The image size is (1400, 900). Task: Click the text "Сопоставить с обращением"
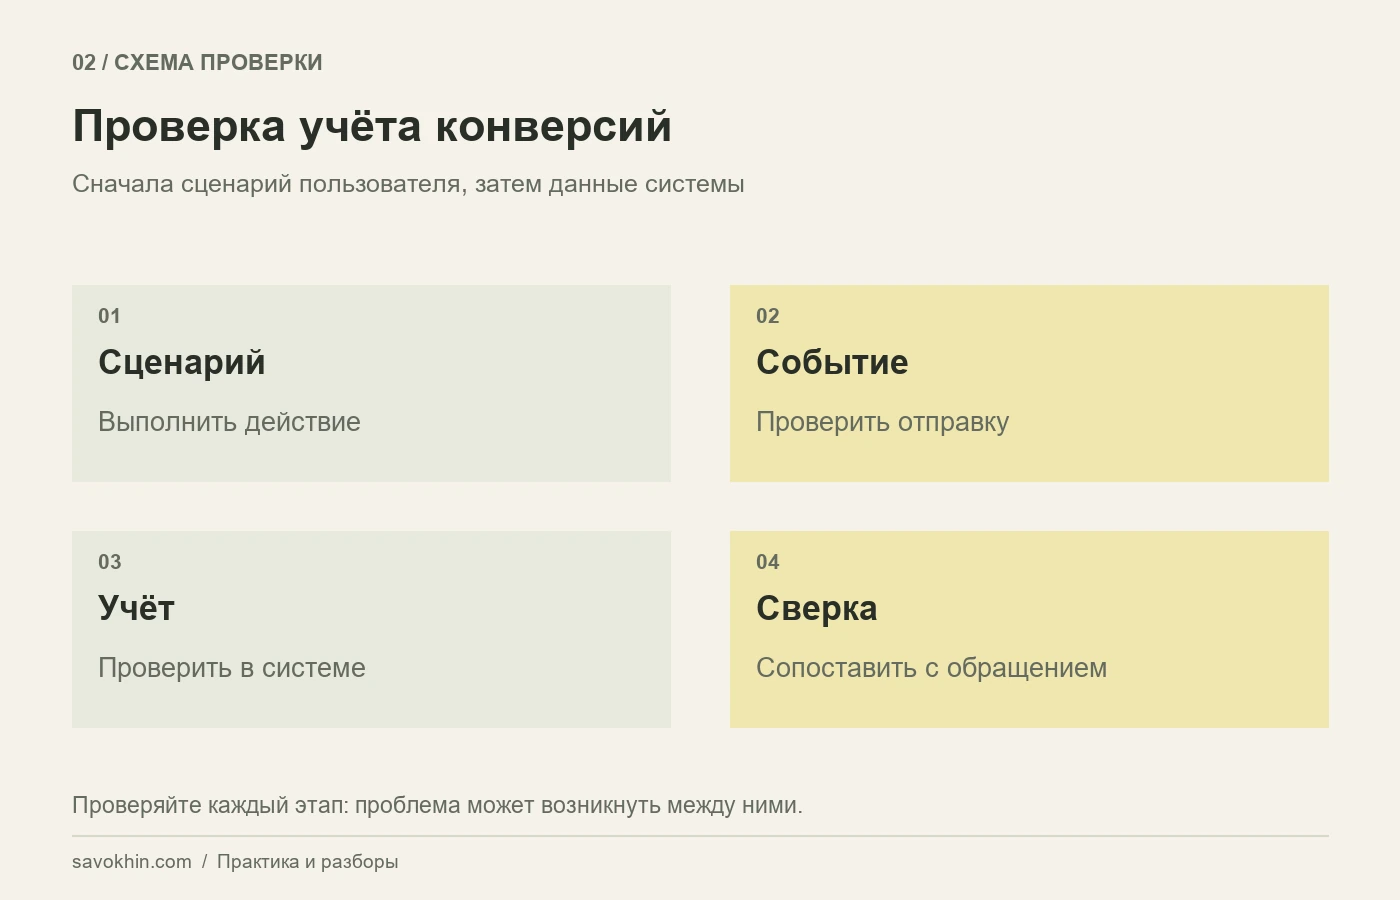931,668
